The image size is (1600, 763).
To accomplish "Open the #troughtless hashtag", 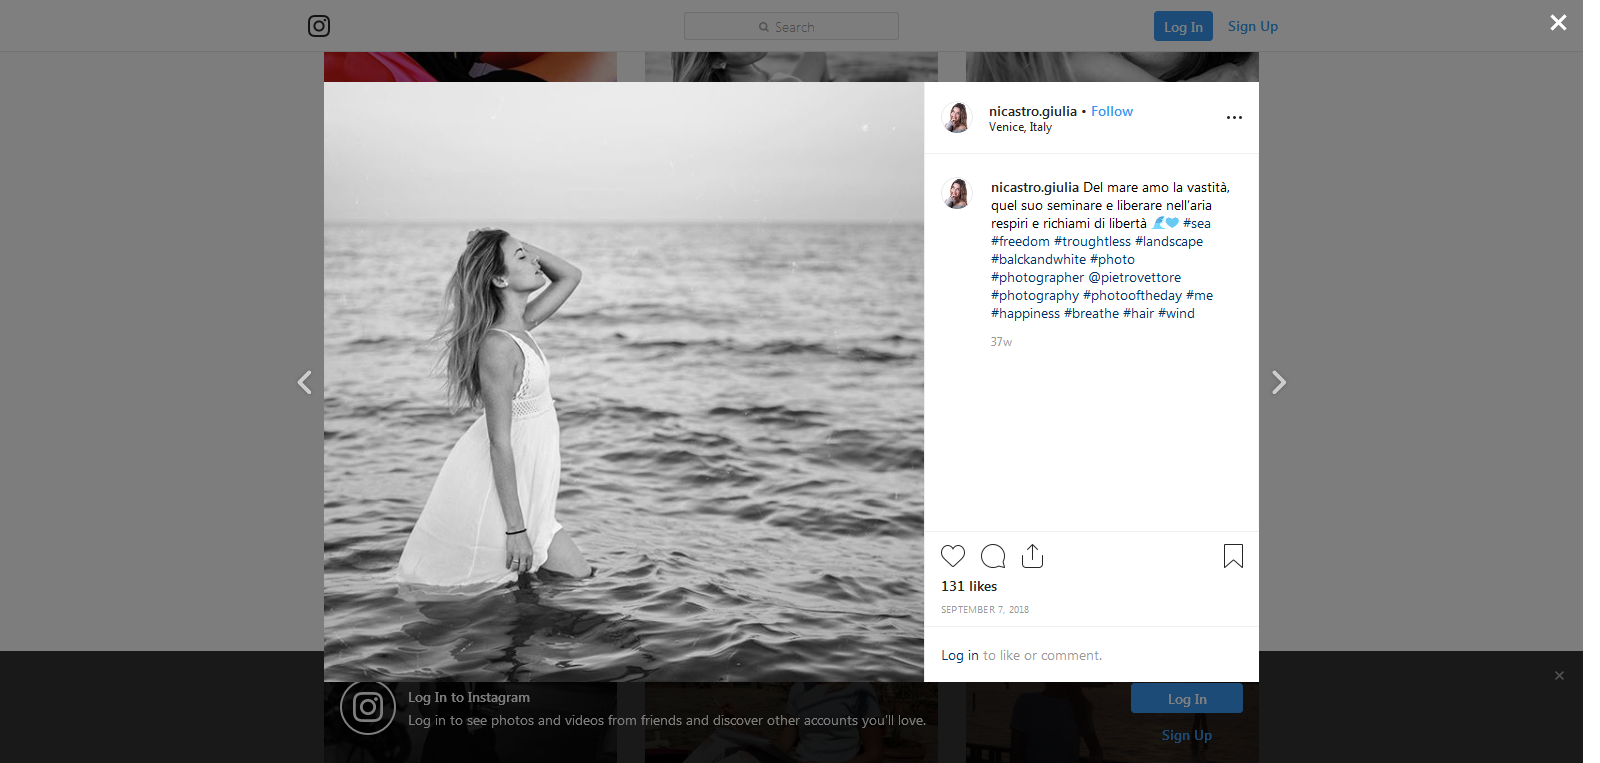I will 1092,241.
